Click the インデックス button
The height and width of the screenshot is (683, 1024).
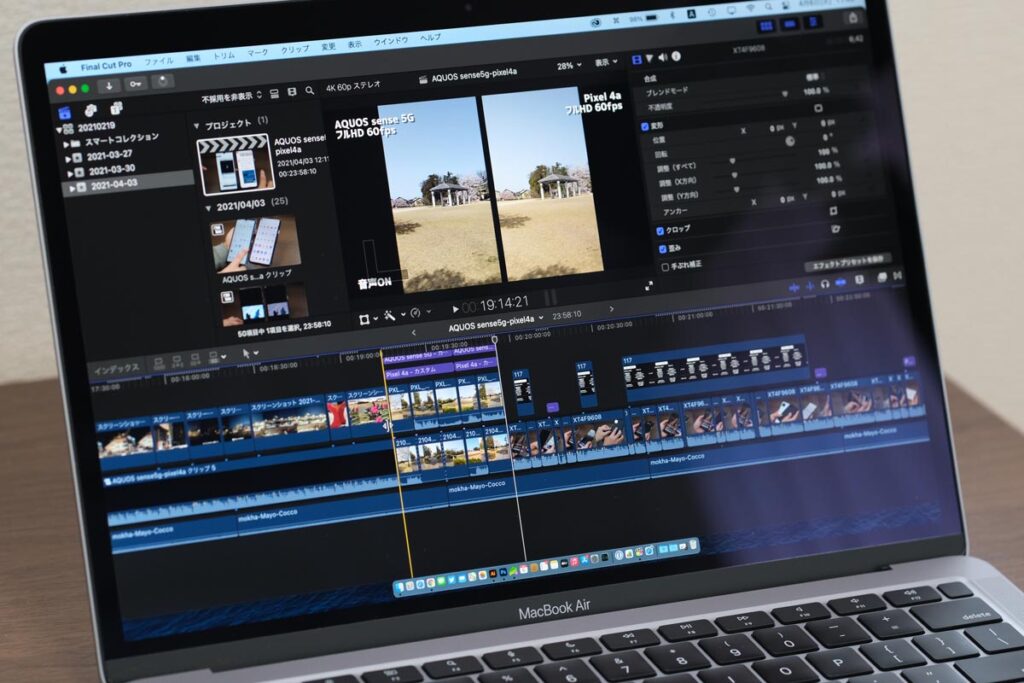[117, 369]
